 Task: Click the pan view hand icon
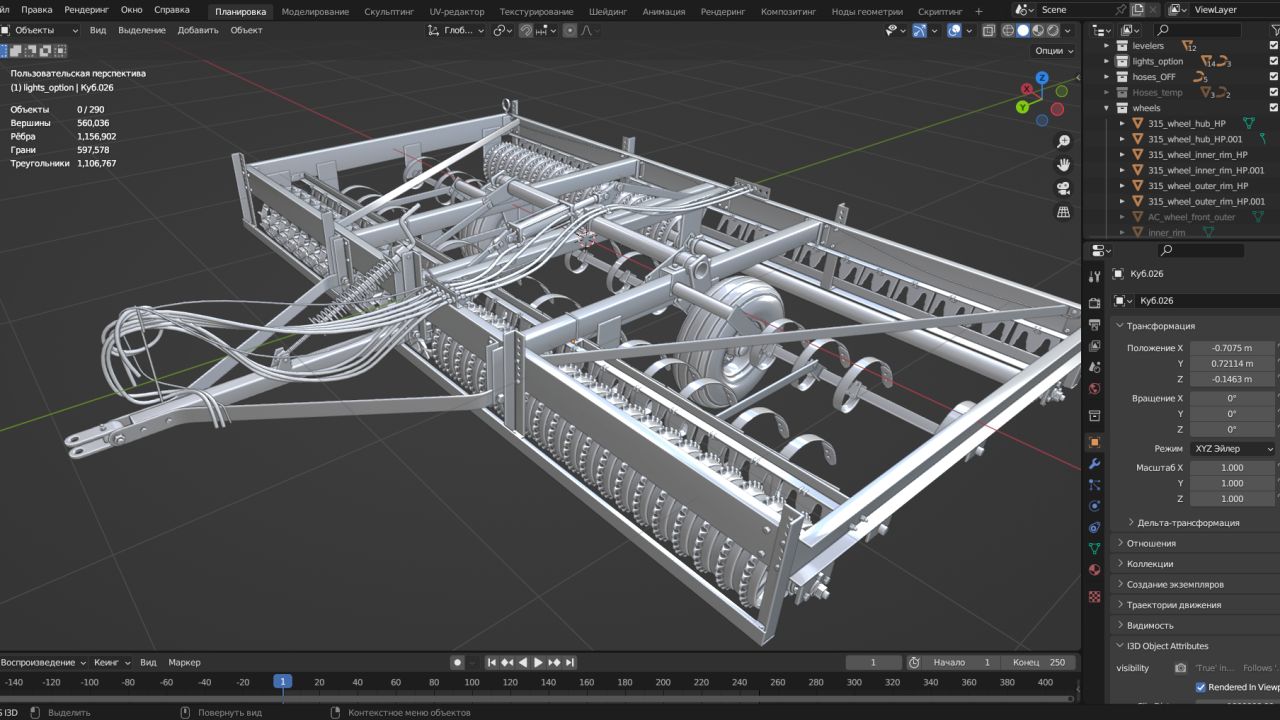[1064, 165]
